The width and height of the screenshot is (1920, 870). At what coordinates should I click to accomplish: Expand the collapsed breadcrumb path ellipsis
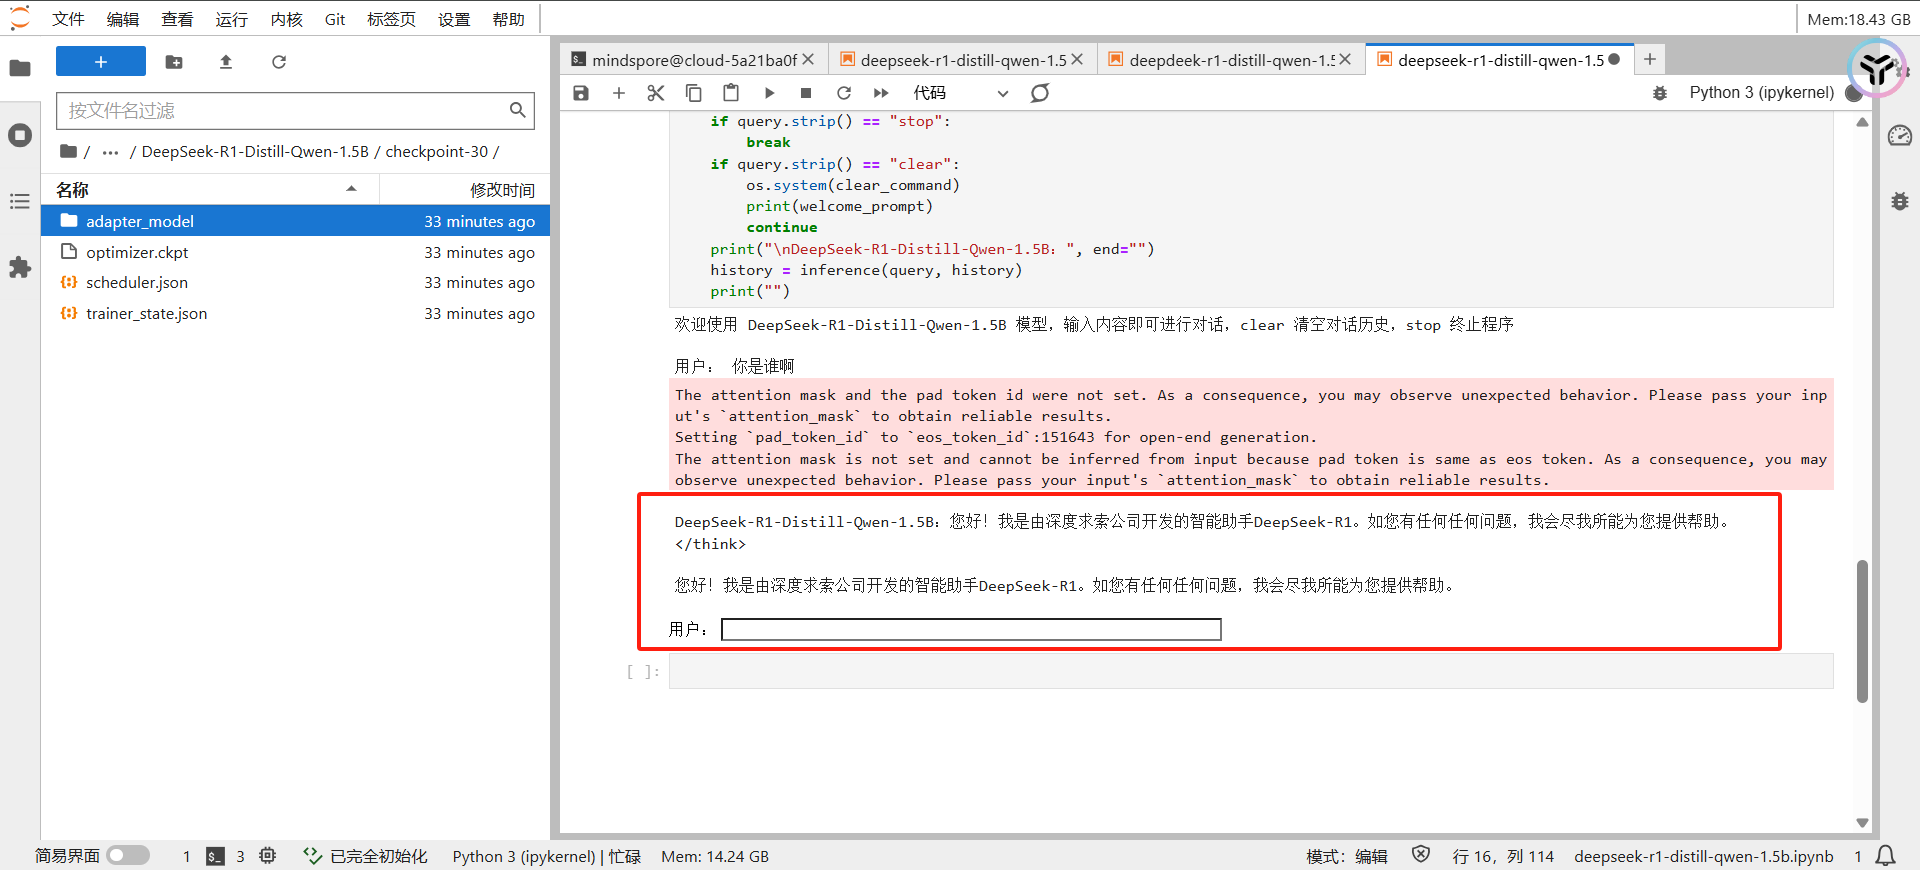(110, 152)
